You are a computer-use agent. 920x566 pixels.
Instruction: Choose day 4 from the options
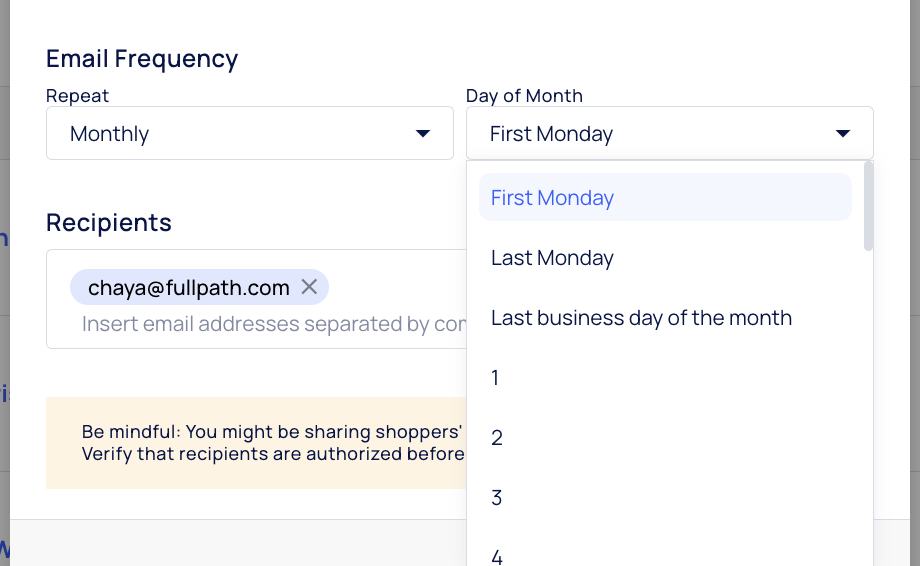(497, 555)
